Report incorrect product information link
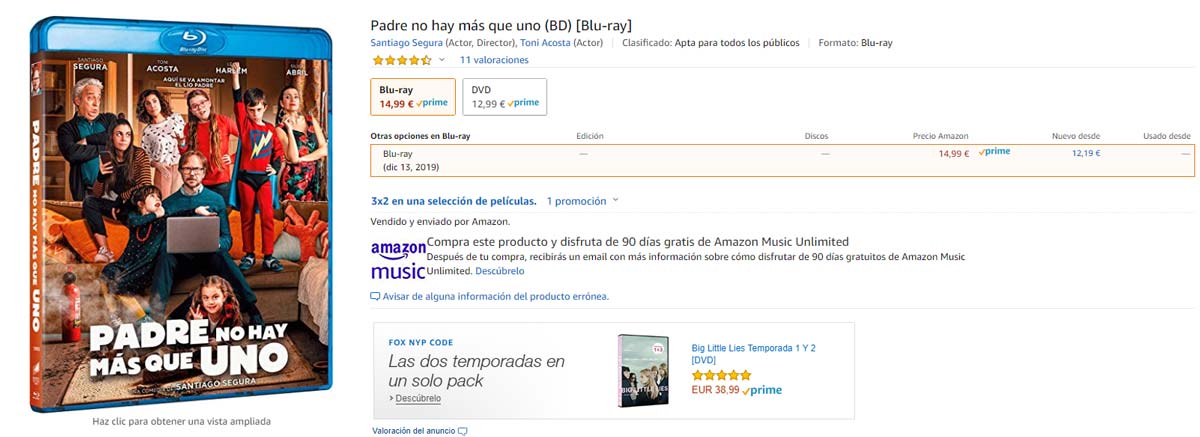 pyautogui.click(x=495, y=297)
